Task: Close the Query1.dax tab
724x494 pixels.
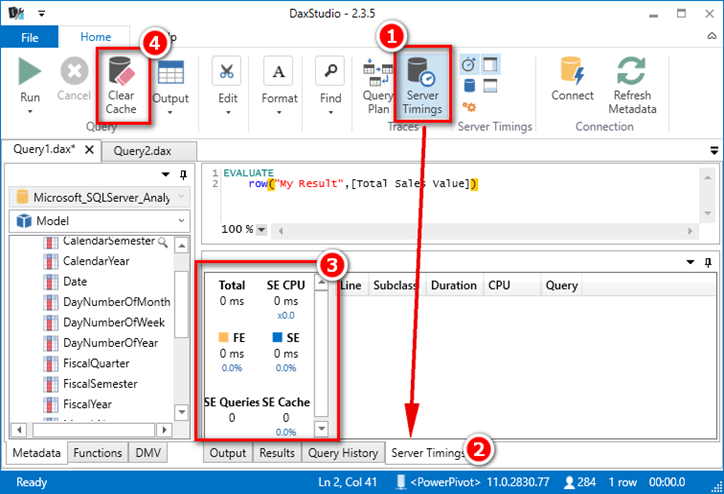Action: pos(90,150)
